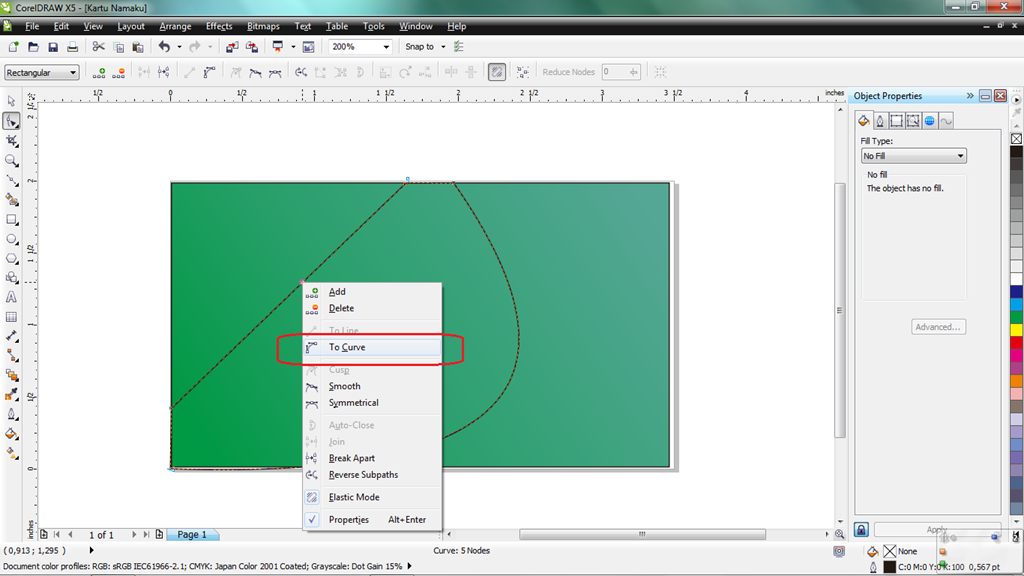Expand the Object Properties docker chevron
Image resolution: width=1024 pixels, height=576 pixels.
point(970,96)
